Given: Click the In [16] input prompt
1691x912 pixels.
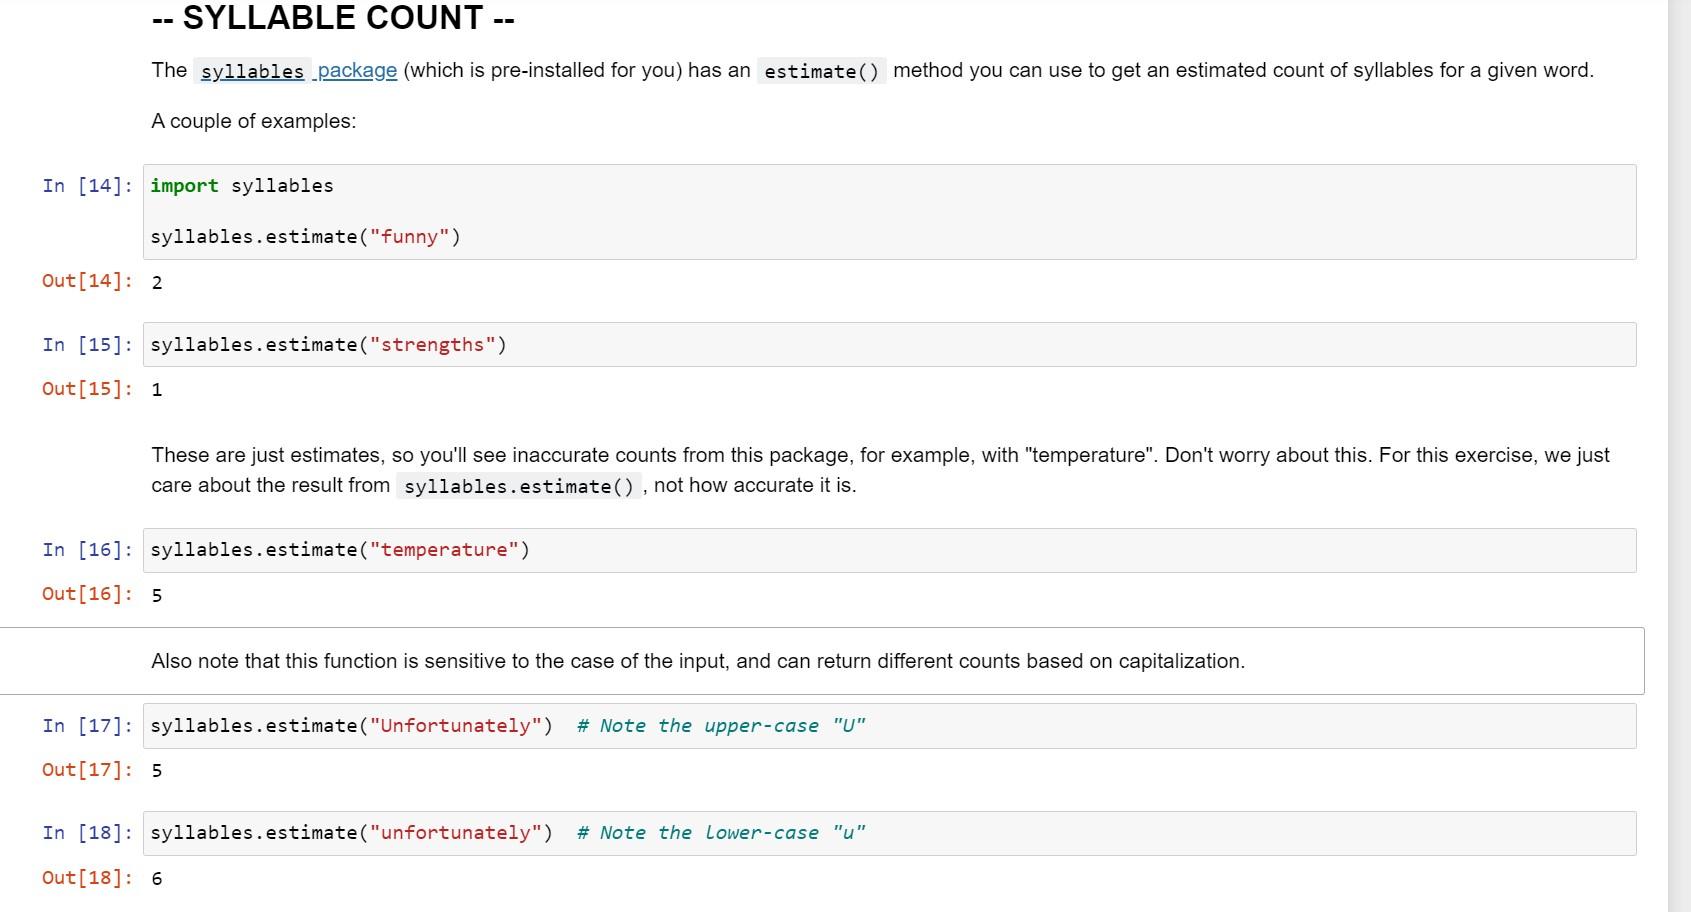Looking at the screenshot, I should click(88, 550).
